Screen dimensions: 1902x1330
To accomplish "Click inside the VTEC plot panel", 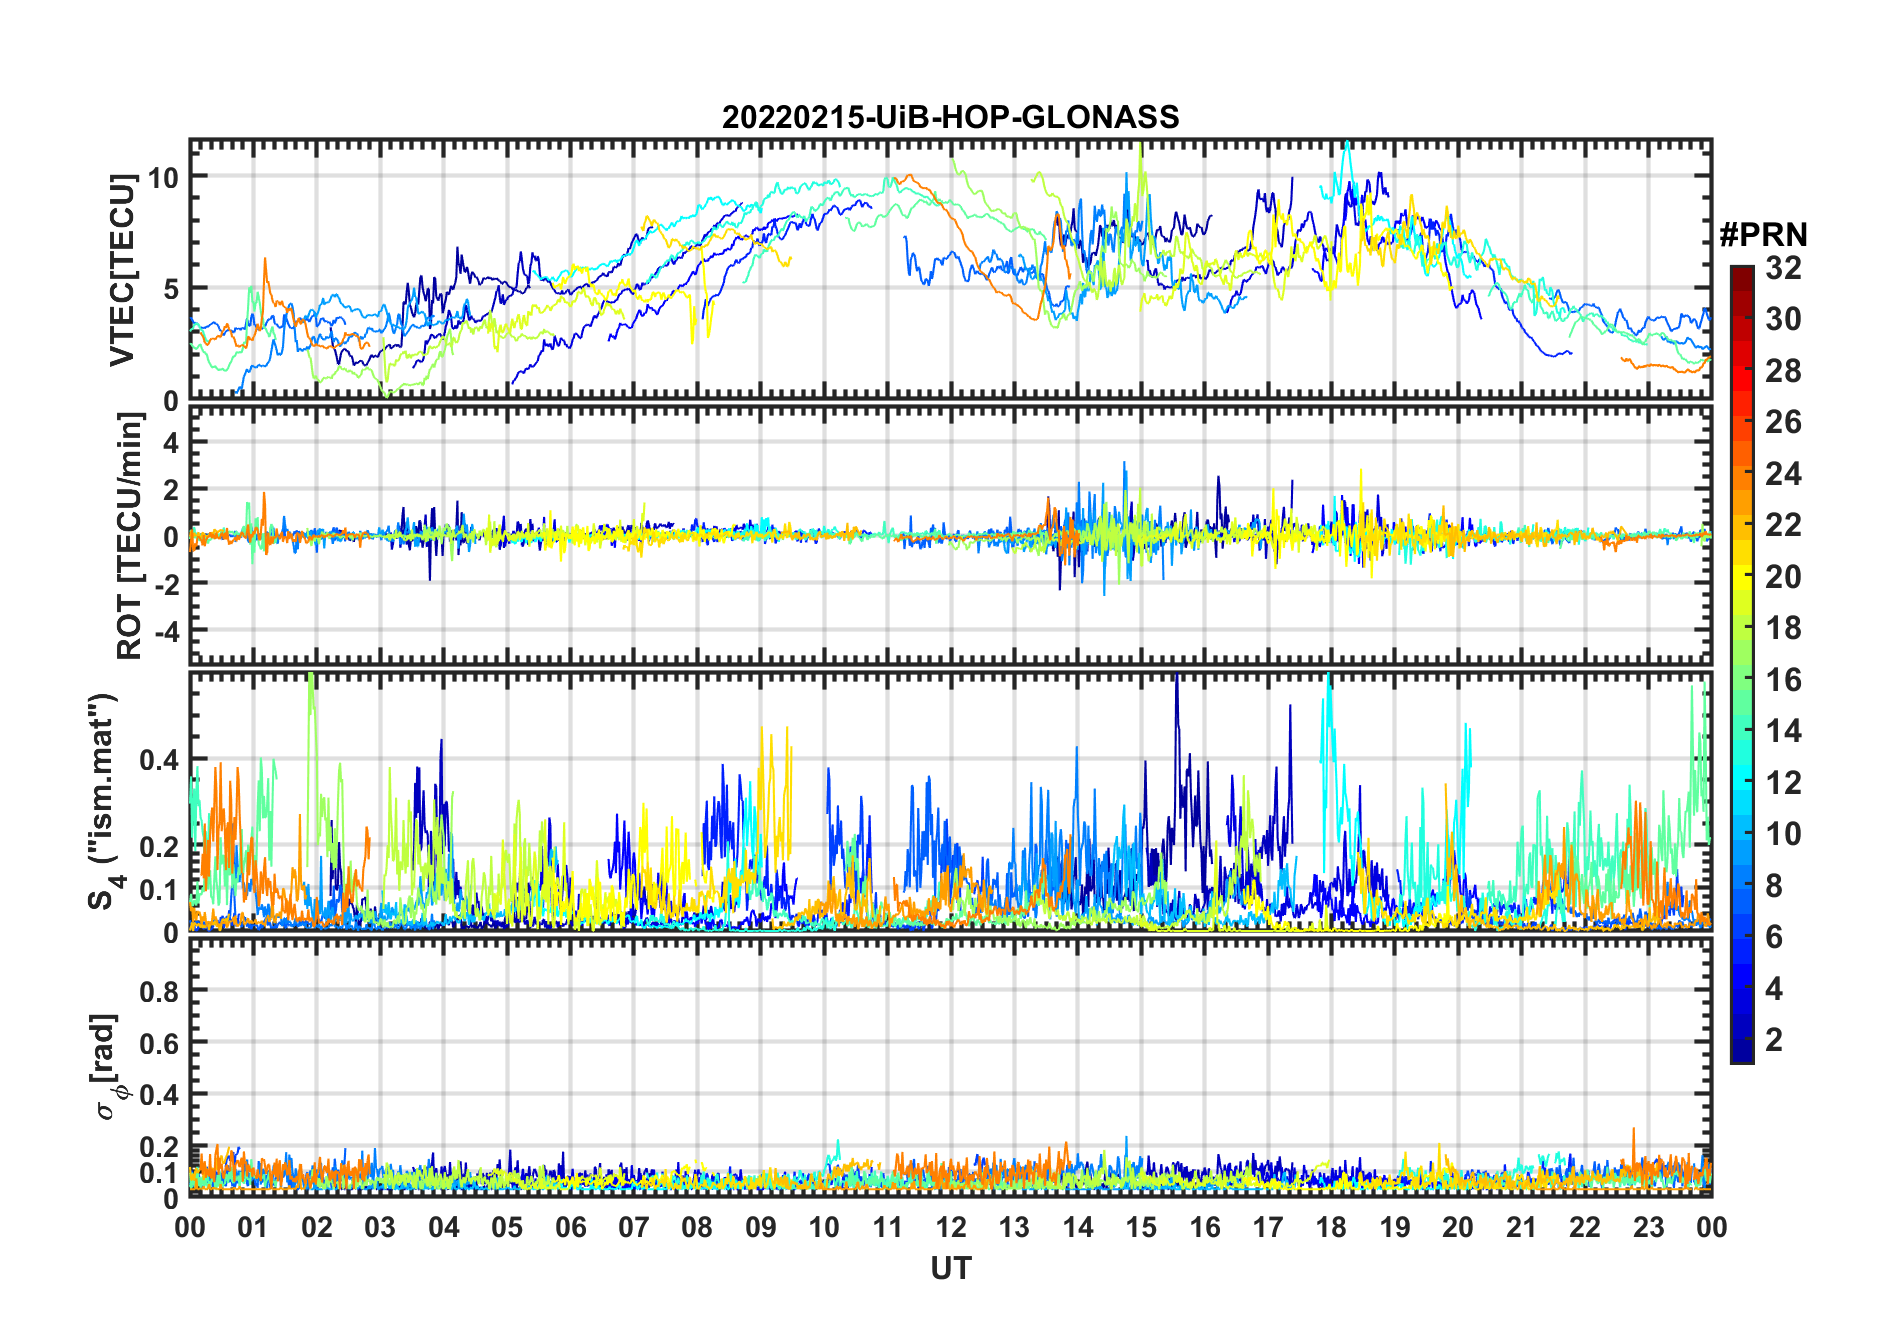I will tap(950, 270).
